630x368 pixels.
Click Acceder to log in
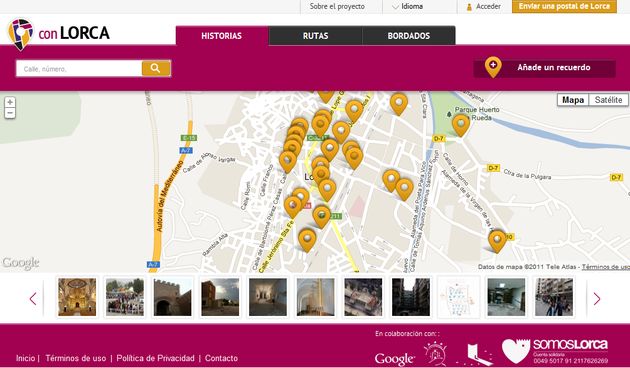point(483,6)
